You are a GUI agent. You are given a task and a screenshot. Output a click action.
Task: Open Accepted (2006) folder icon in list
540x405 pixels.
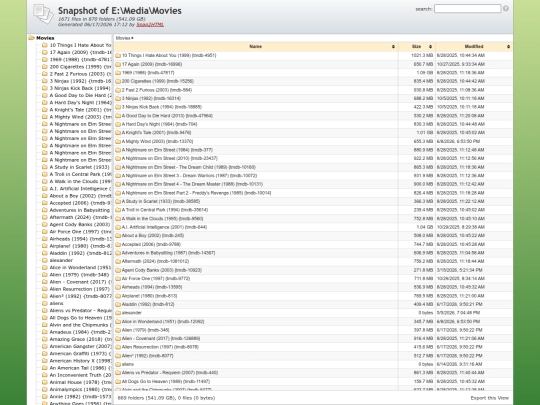(x=118, y=244)
